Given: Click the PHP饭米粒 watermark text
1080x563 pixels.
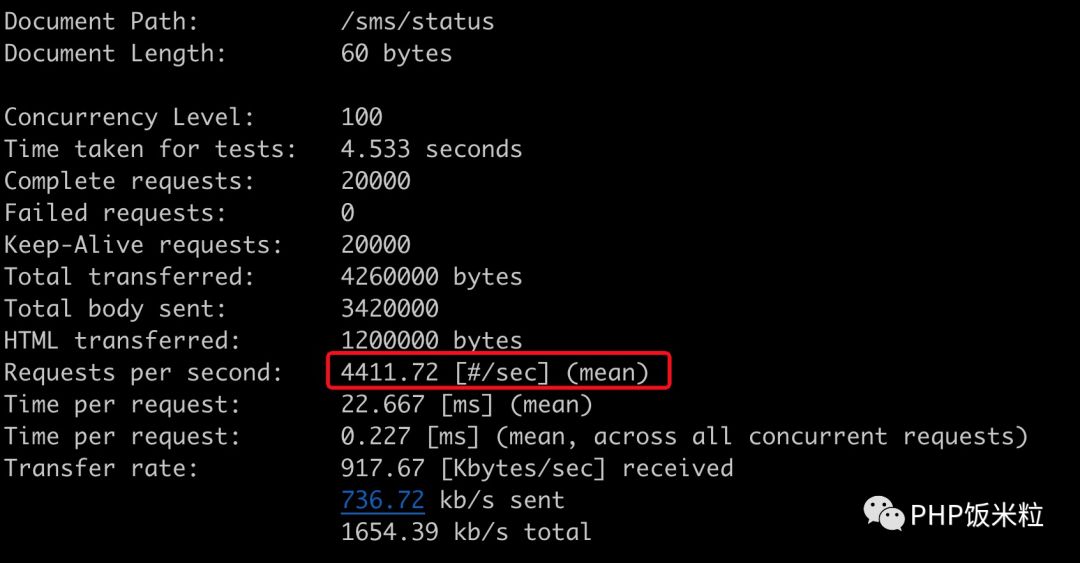Looking at the screenshot, I should pyautogui.click(x=976, y=515).
